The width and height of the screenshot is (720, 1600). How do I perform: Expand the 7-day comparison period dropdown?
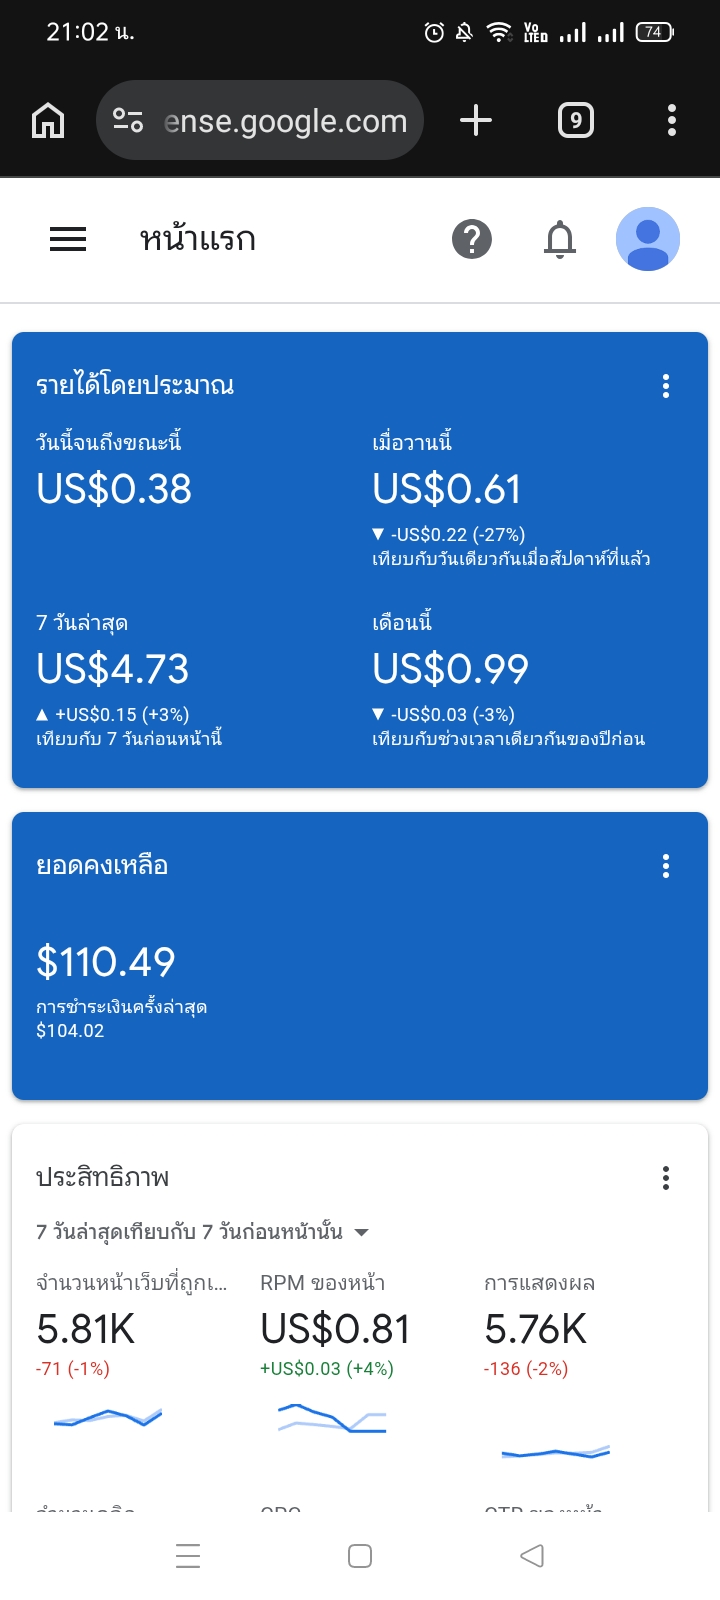pos(361,1232)
